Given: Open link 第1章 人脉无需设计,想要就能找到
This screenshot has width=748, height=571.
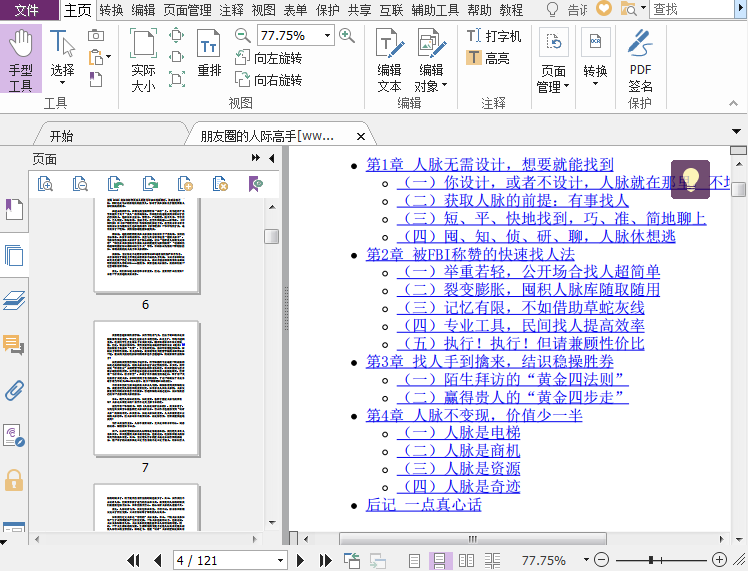Looking at the screenshot, I should pyautogui.click(x=489, y=165).
